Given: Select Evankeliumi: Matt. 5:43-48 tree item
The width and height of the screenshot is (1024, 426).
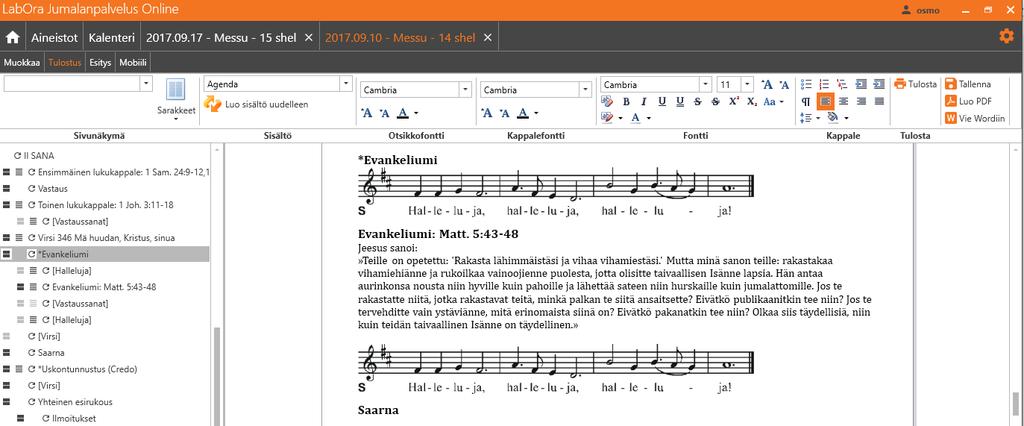Looking at the screenshot, I should [104, 287].
